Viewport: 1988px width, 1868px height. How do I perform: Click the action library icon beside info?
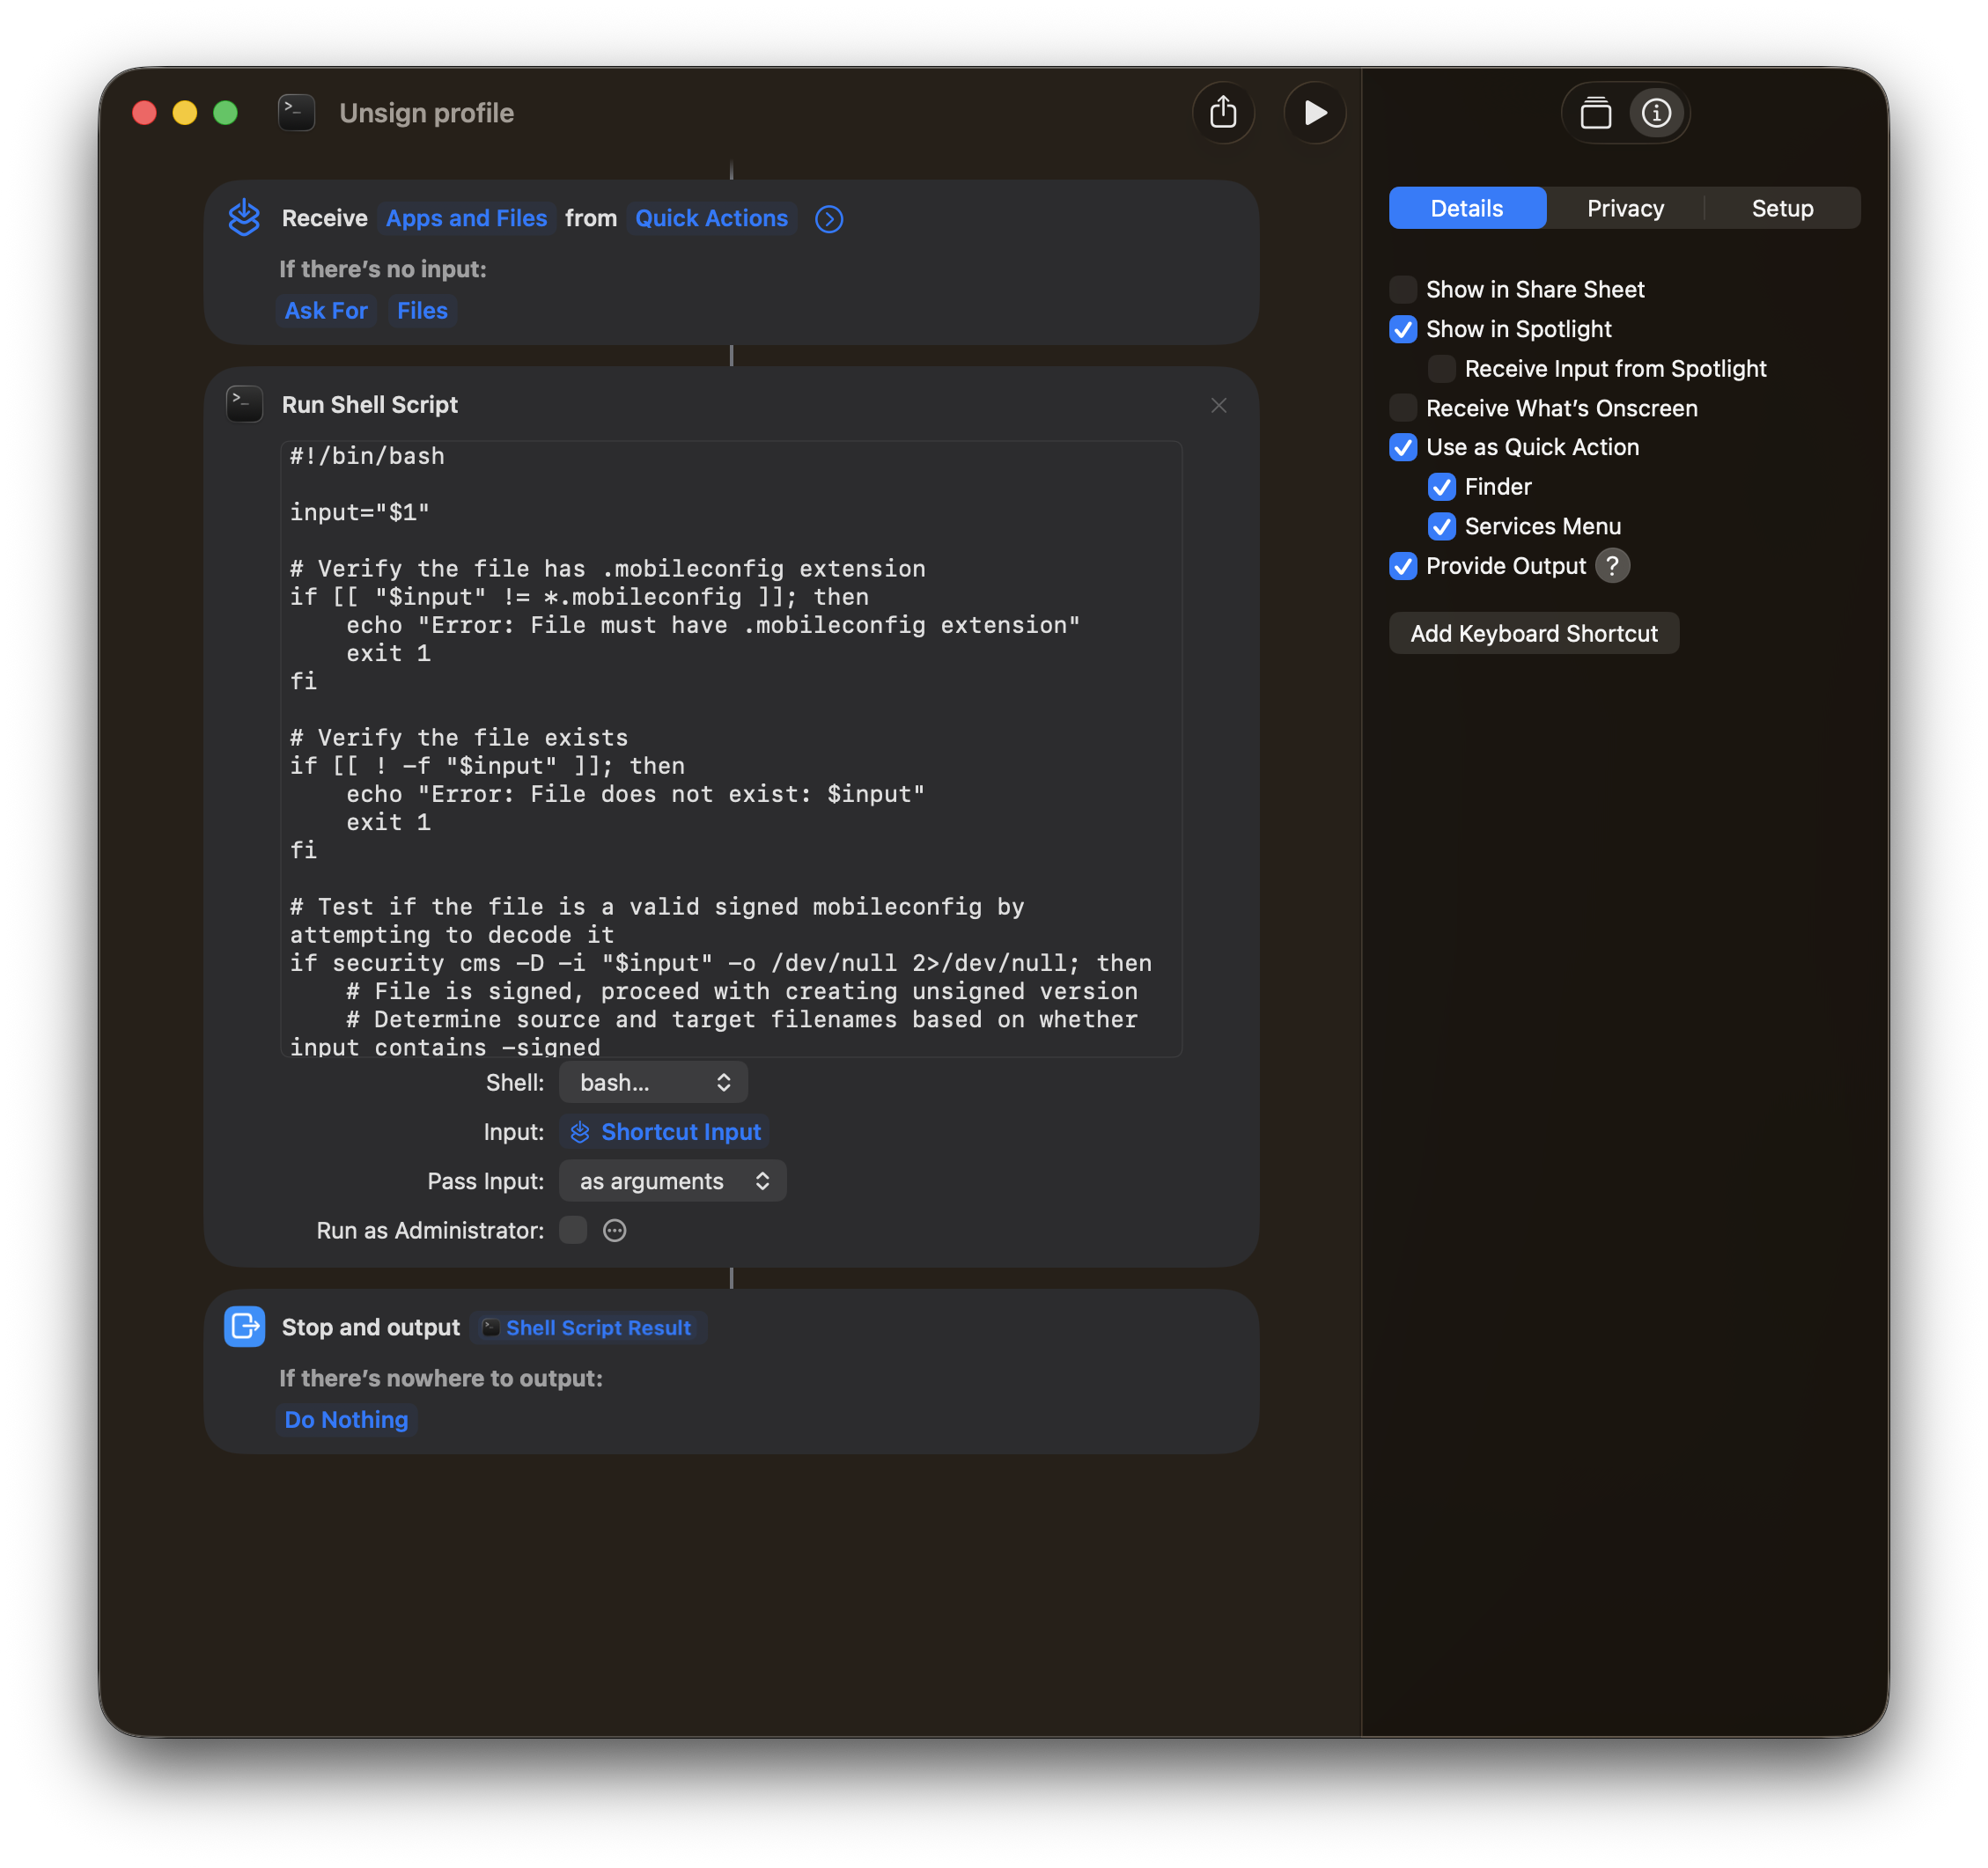click(x=1596, y=113)
